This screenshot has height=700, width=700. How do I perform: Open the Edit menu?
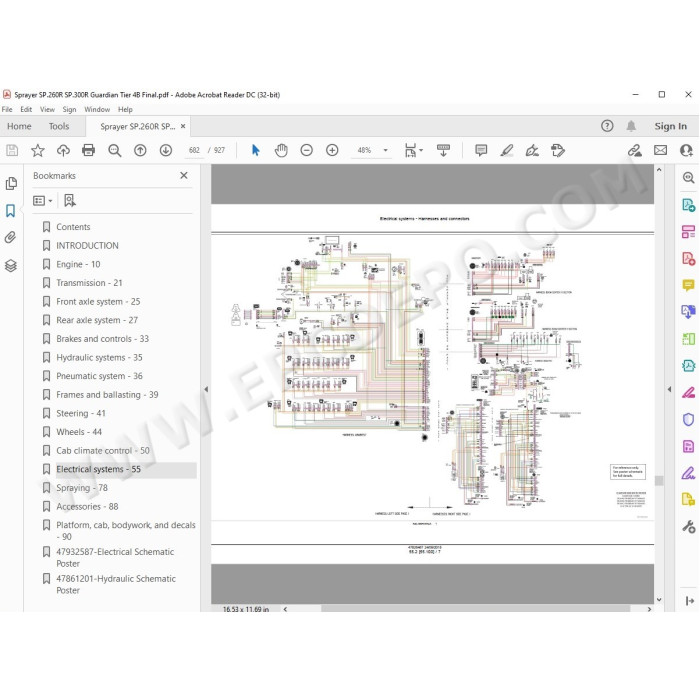click(x=26, y=109)
